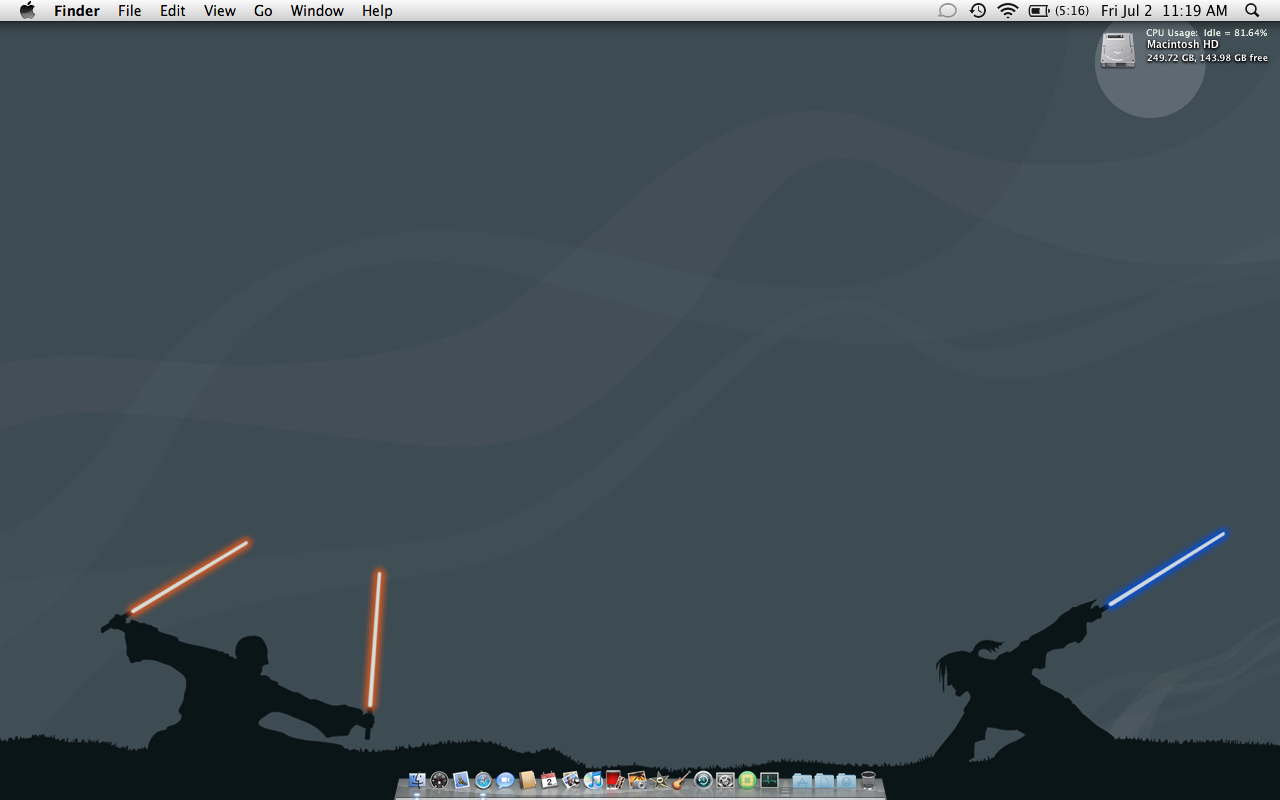Launch Time Machine from the Dock
1280x800 pixels.
coord(703,780)
